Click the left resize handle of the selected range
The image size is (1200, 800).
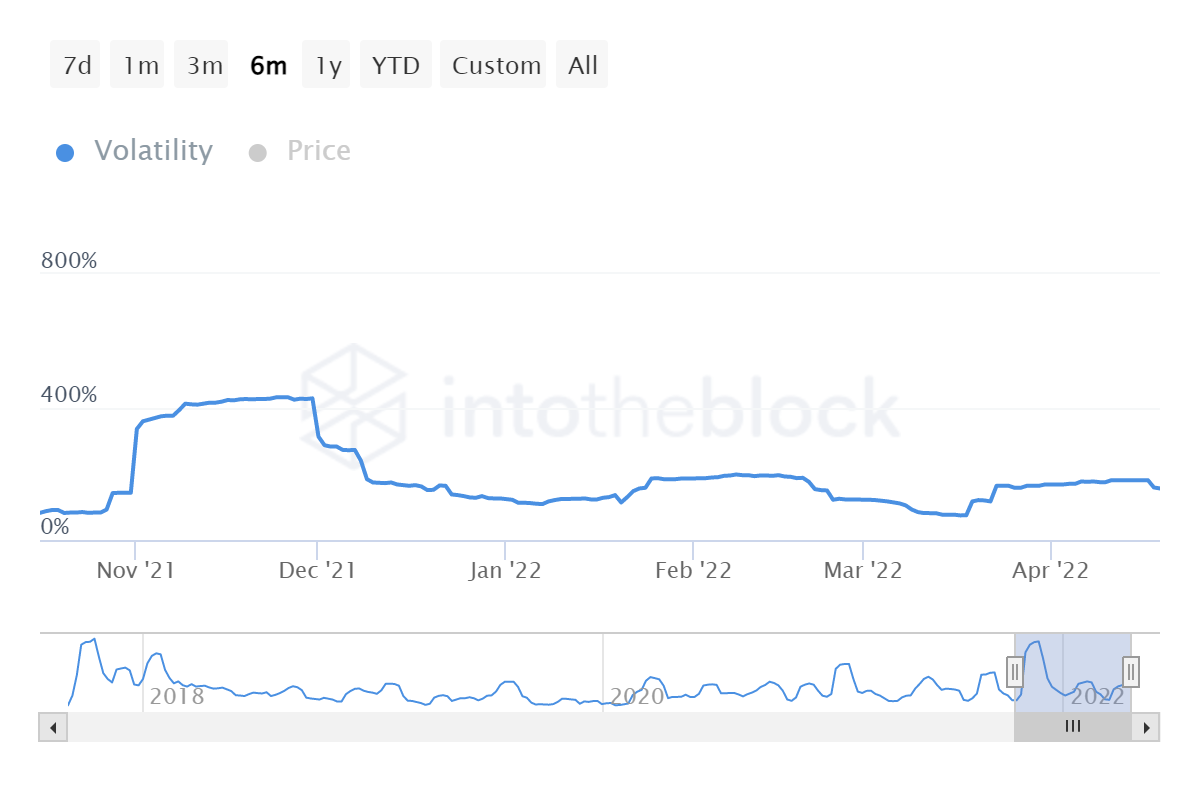coord(1015,672)
